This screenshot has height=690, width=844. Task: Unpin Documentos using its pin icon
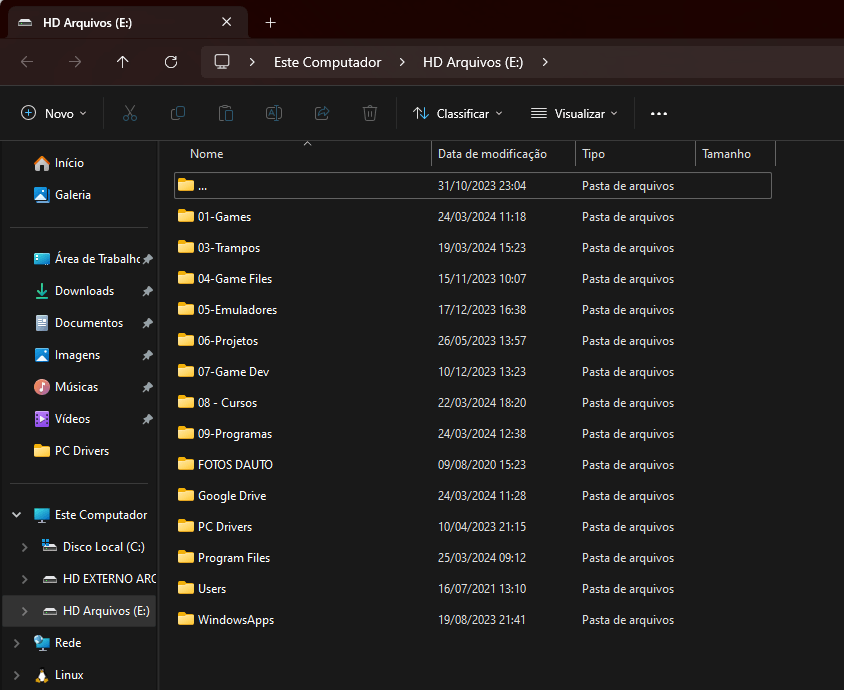147,323
